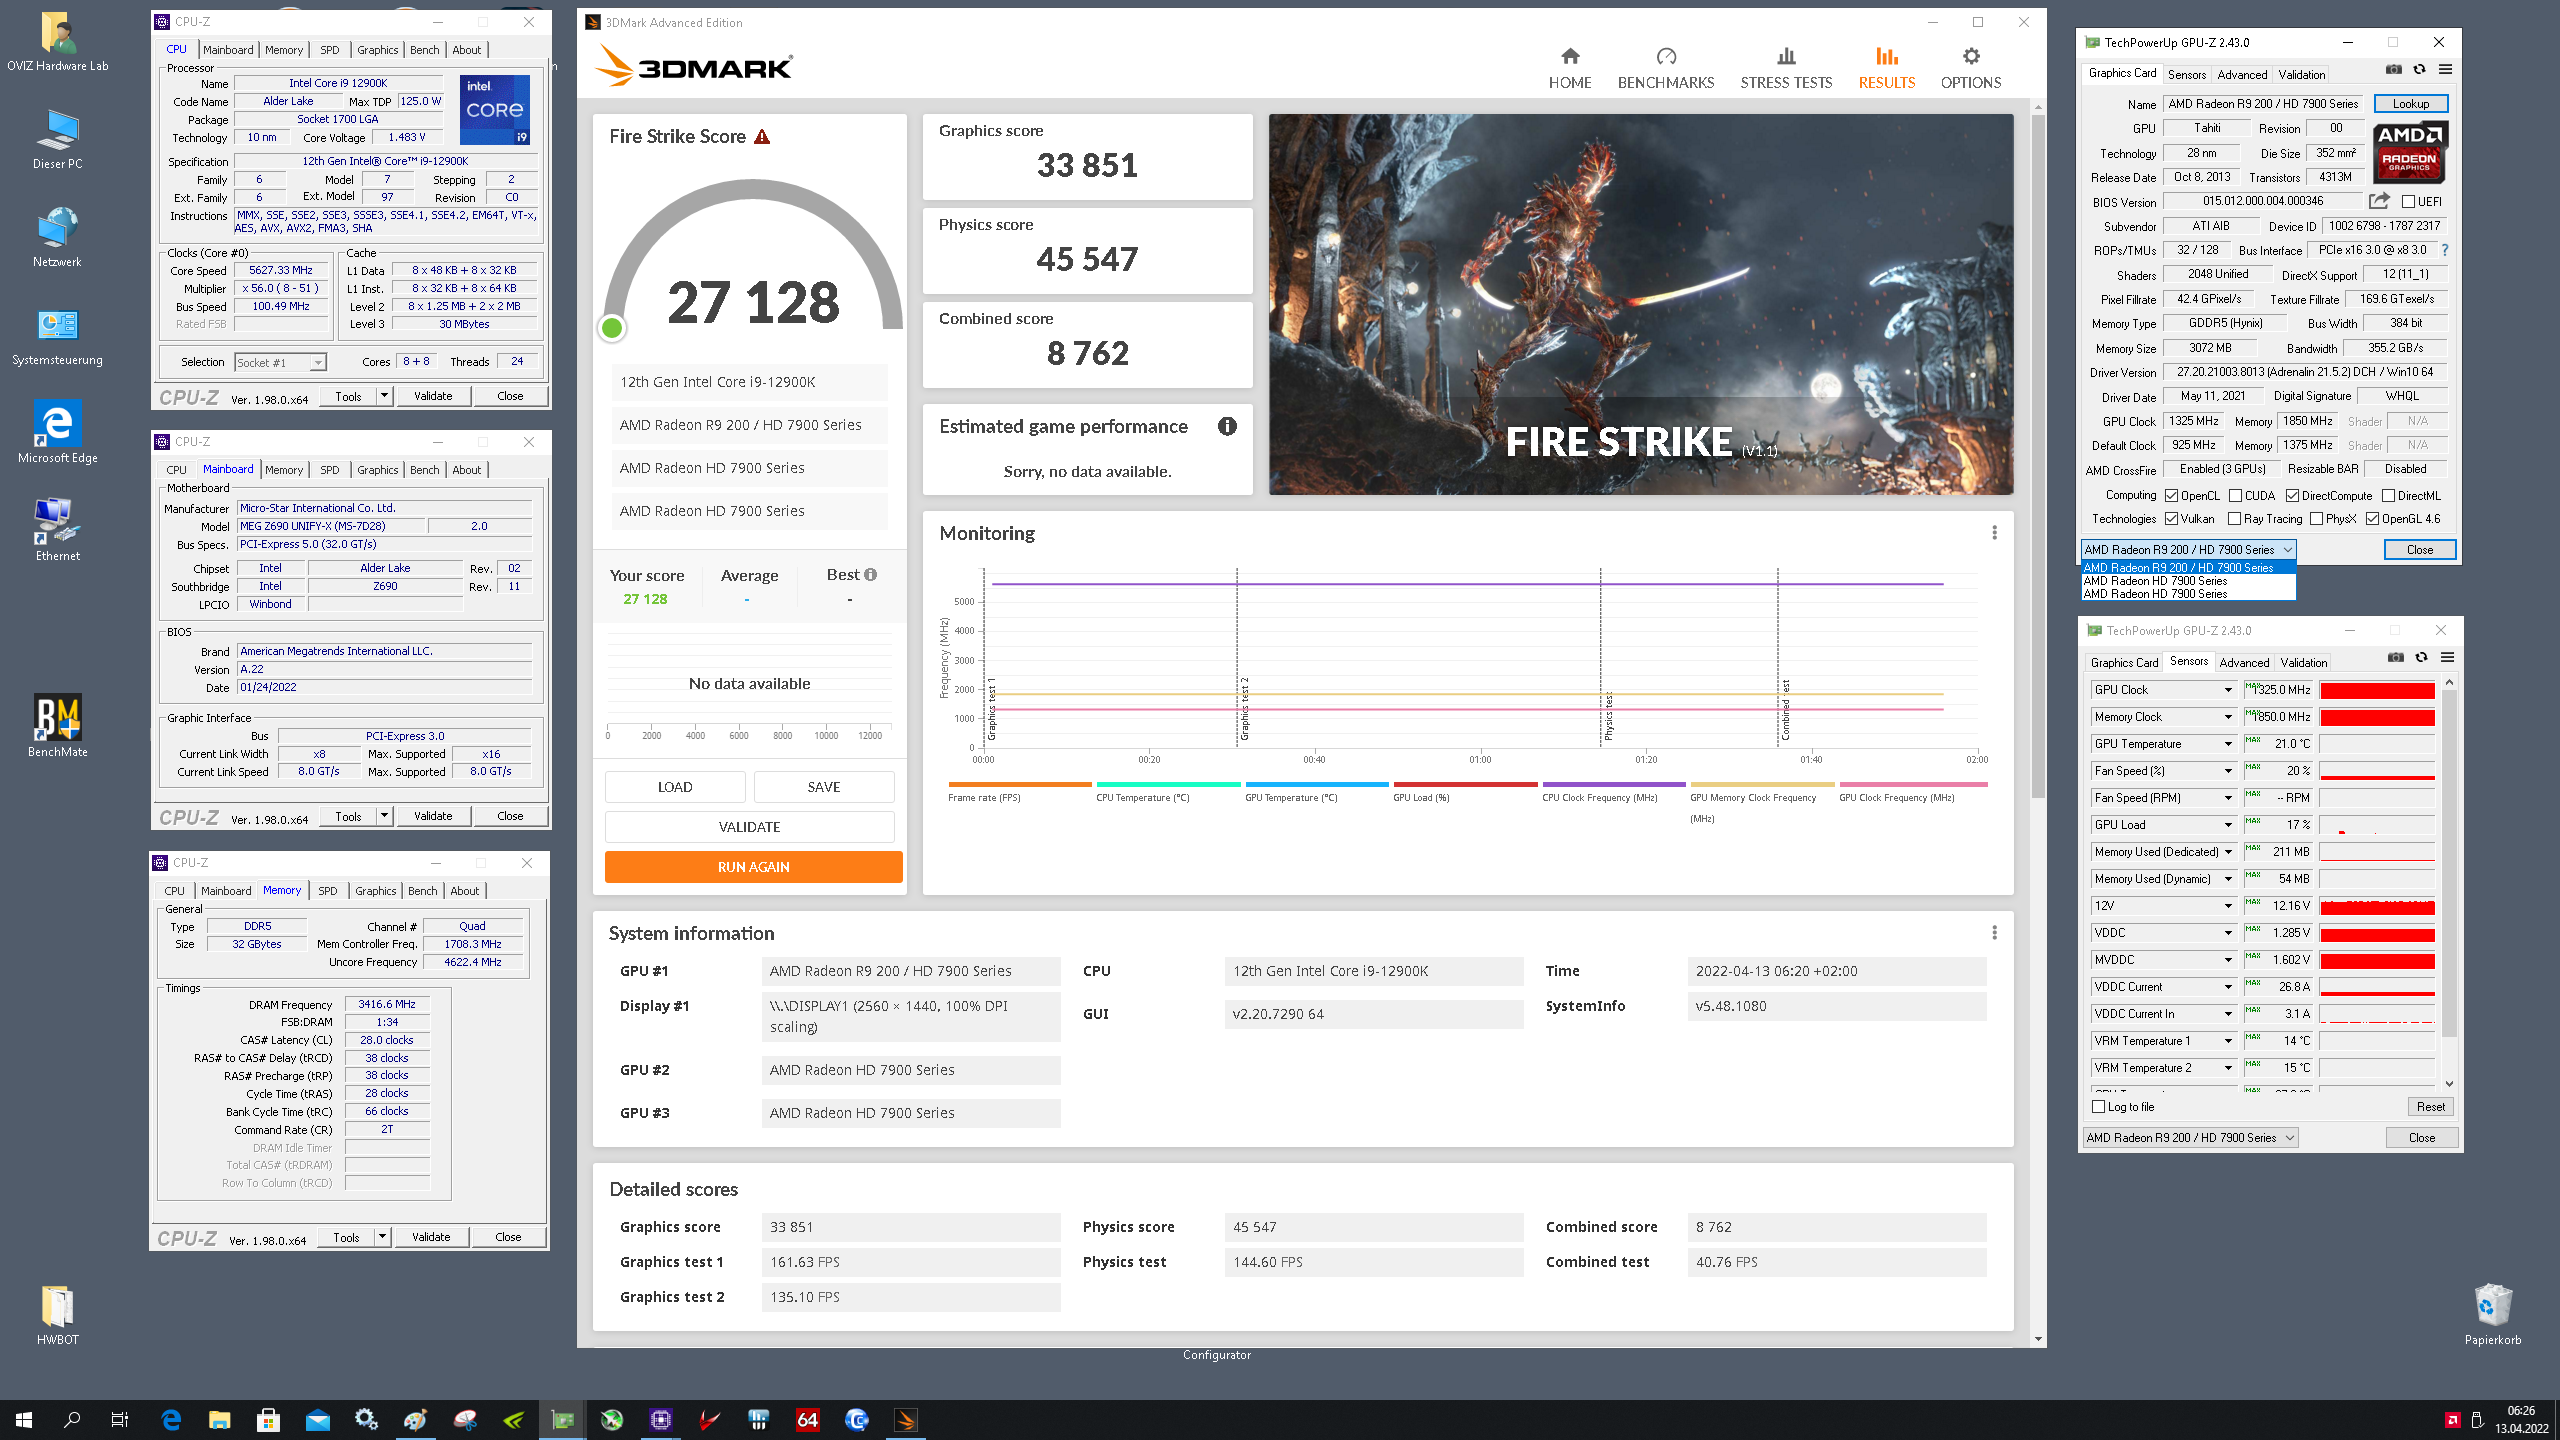Click the 3DMark icon in the taskbar

pyautogui.click(x=905, y=1420)
